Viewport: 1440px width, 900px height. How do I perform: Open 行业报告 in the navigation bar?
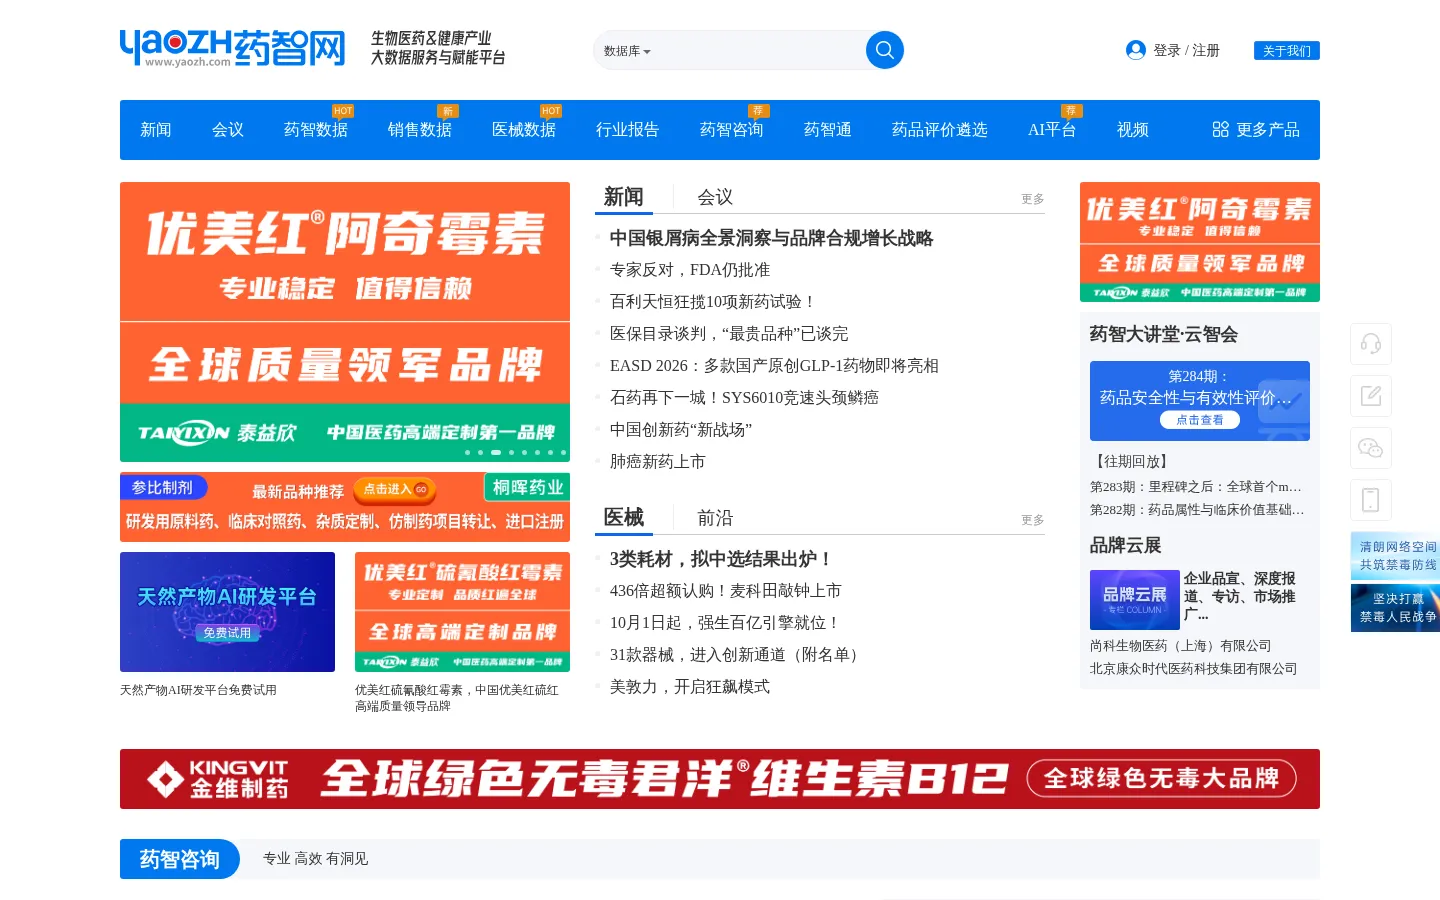point(628,130)
